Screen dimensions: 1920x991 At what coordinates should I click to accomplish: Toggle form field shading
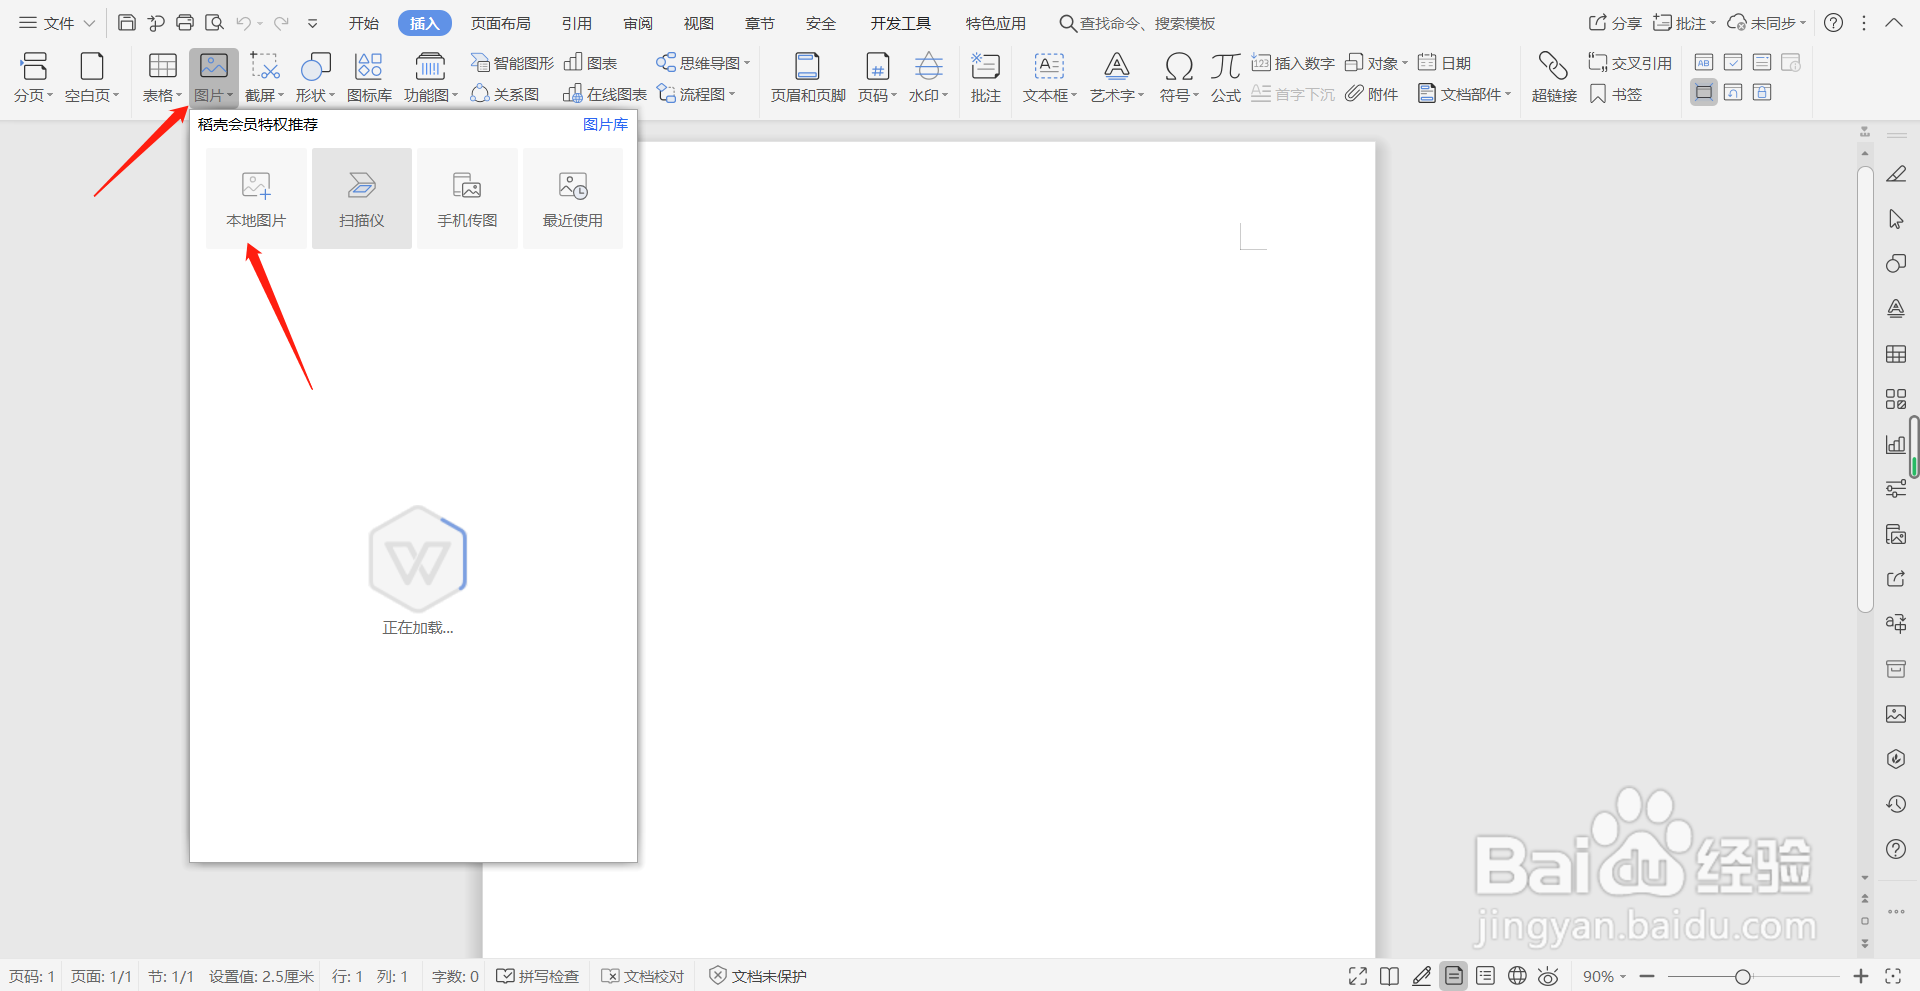point(1704,93)
